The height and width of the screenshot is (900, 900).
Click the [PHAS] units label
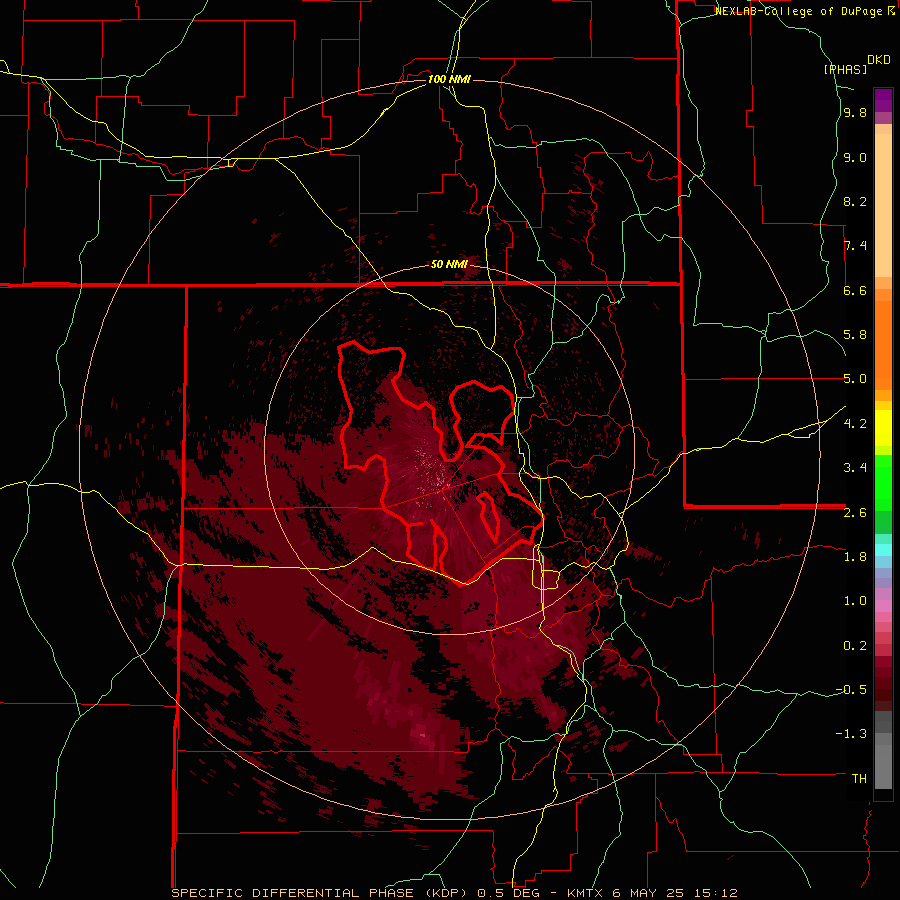(x=845, y=69)
